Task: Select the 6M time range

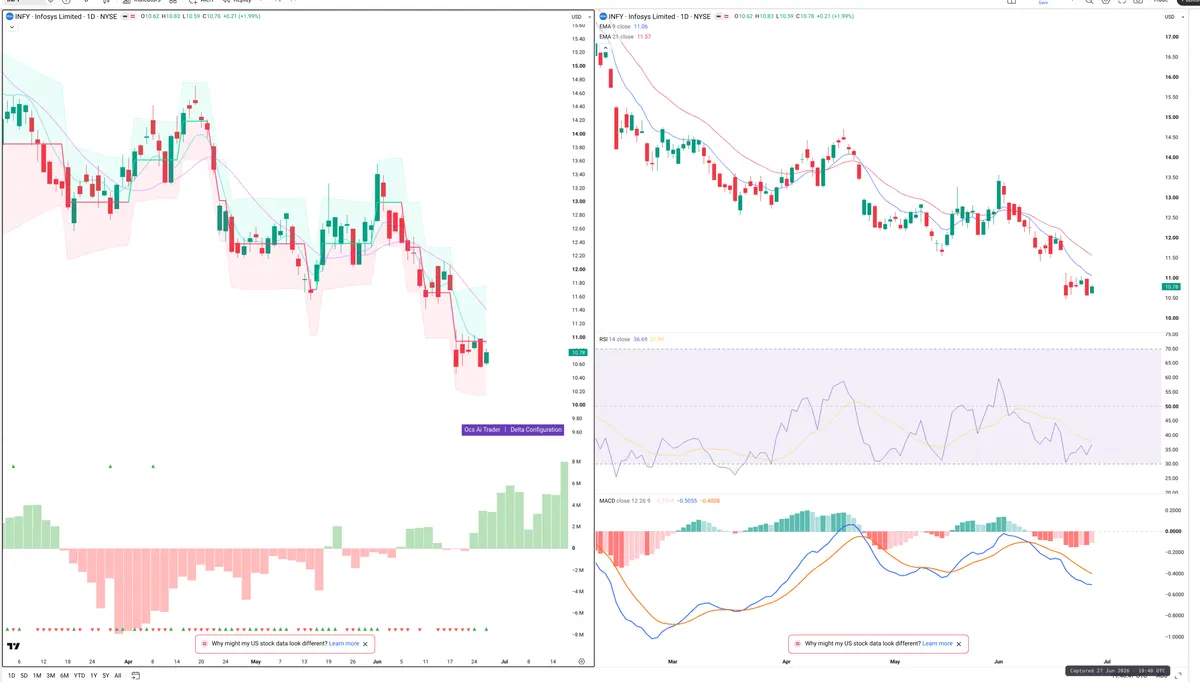Action: pos(64,676)
